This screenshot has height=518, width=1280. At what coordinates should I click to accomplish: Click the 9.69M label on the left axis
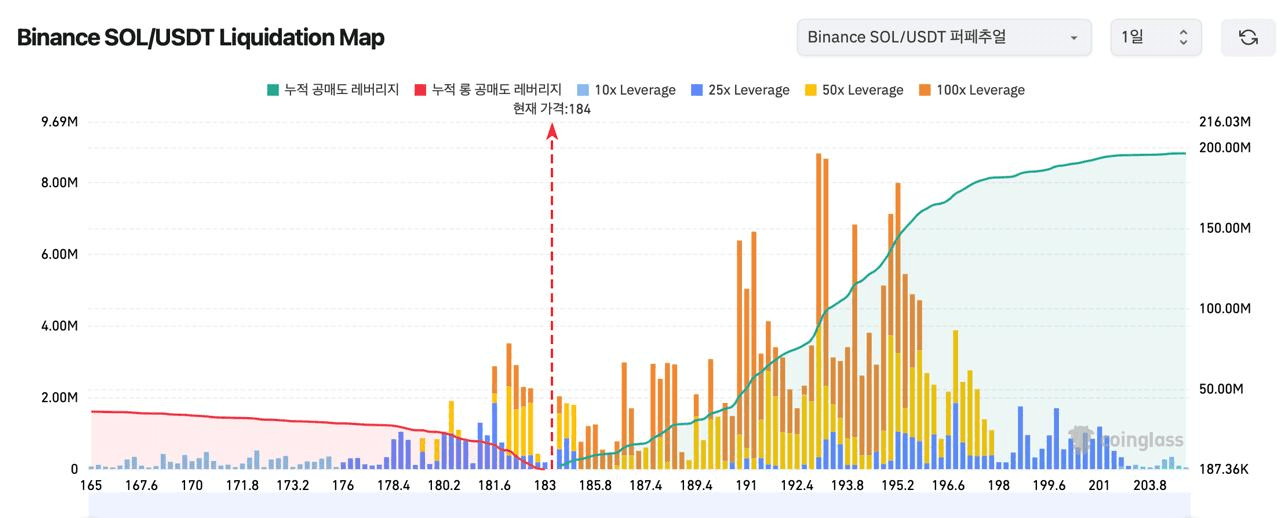coord(59,122)
